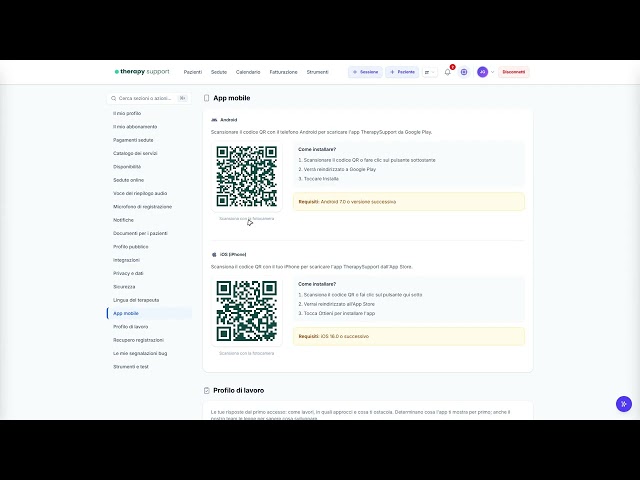This screenshot has height=480, width=640.
Task: Click the Profilo di lavoro heading
Action: pyautogui.click(x=239, y=391)
